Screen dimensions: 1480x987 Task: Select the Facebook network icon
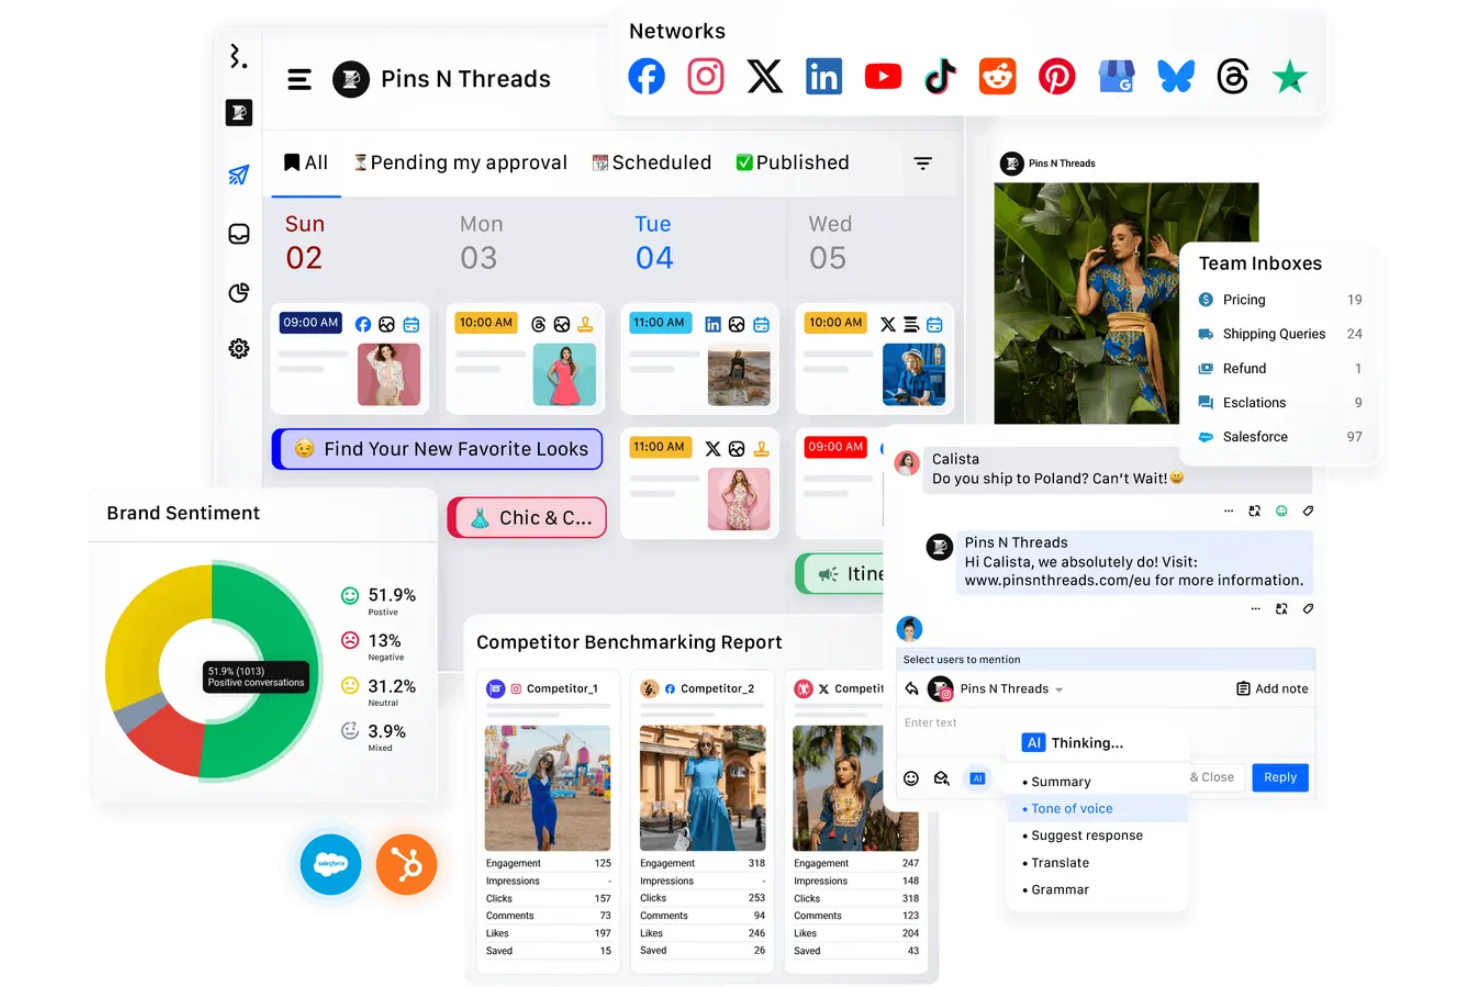[646, 76]
